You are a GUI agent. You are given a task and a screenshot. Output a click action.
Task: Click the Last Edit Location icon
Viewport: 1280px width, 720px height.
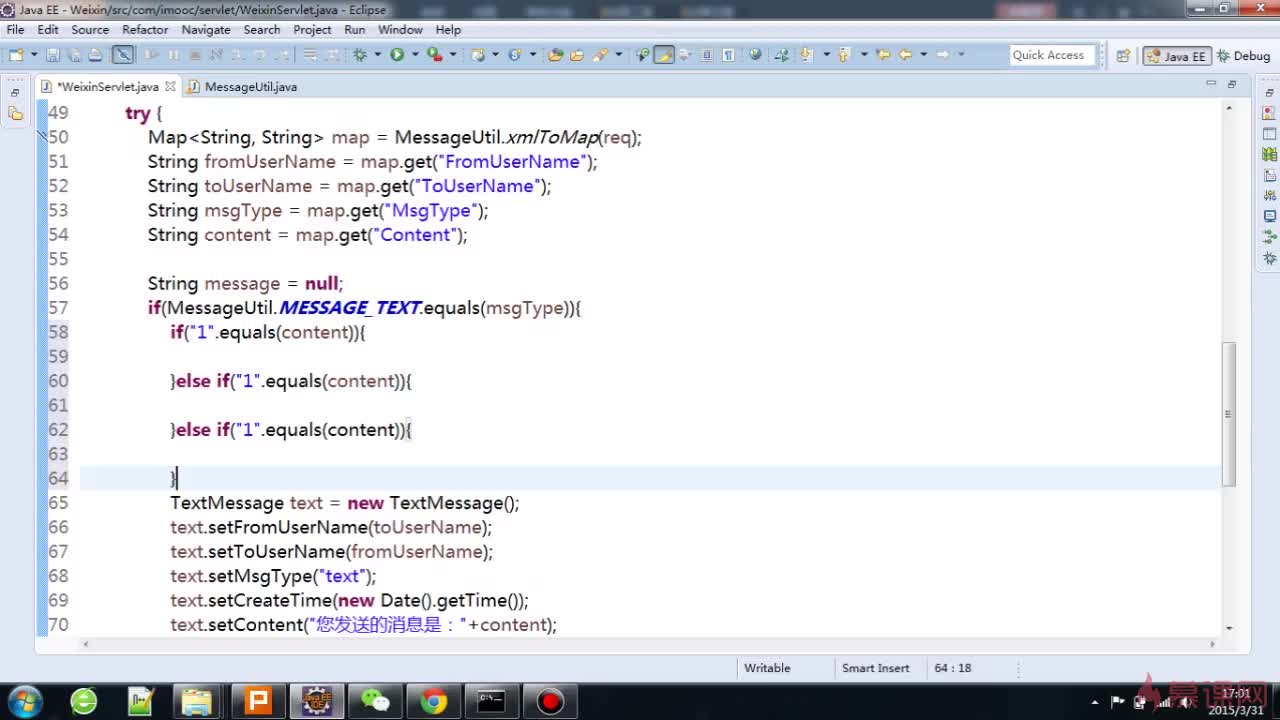tap(883, 55)
